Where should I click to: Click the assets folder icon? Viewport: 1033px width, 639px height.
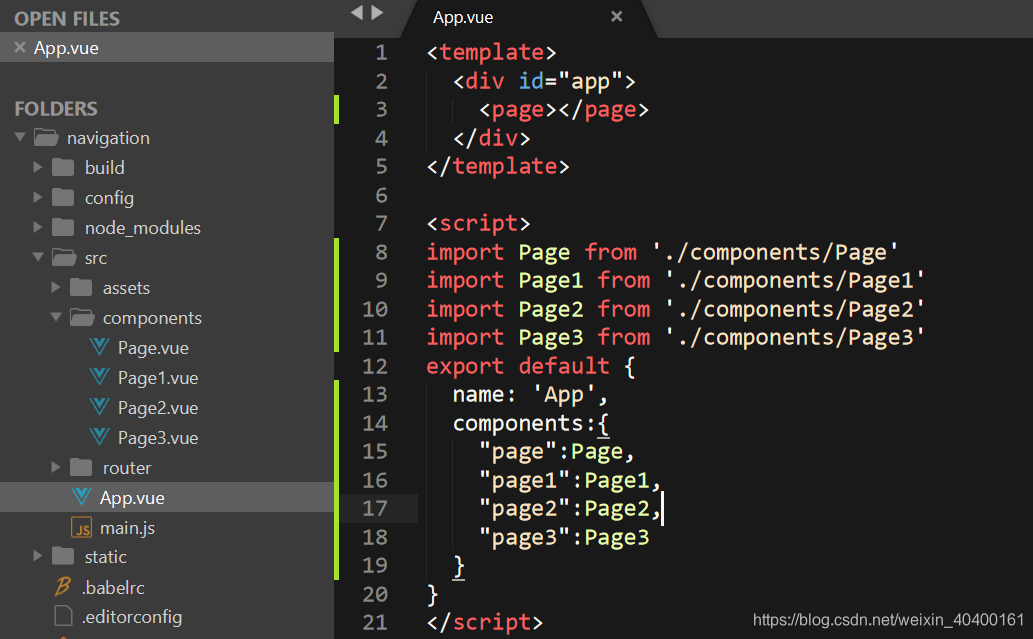tap(81, 287)
